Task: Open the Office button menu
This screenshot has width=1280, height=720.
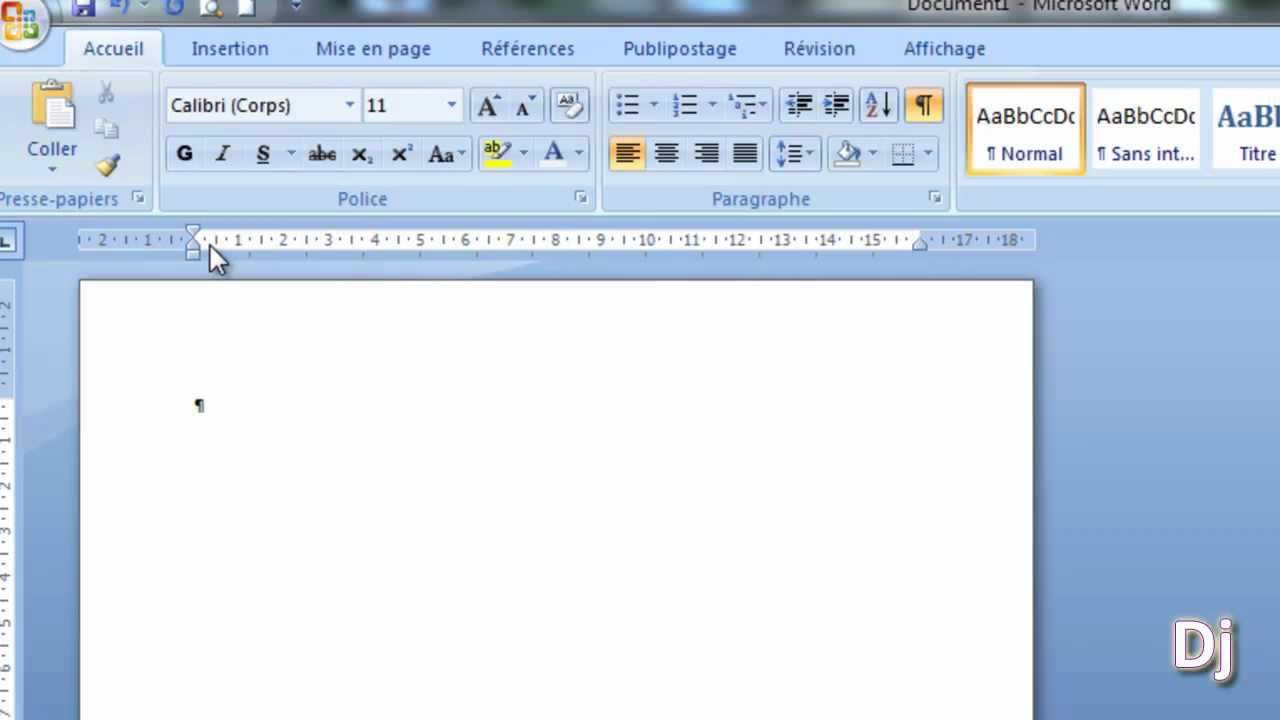Action: pos(20,22)
